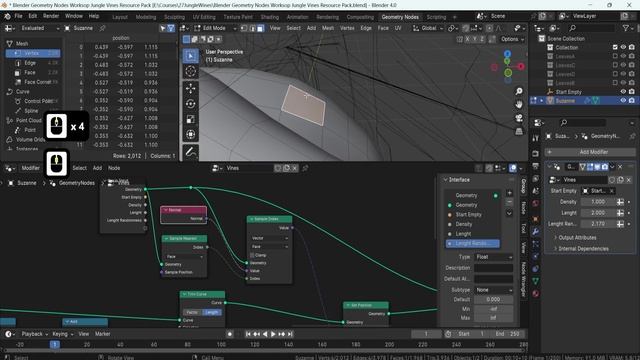Select the Rotate tool in viewport toolbar
This screenshot has width=640, height=360.
point(190,104)
